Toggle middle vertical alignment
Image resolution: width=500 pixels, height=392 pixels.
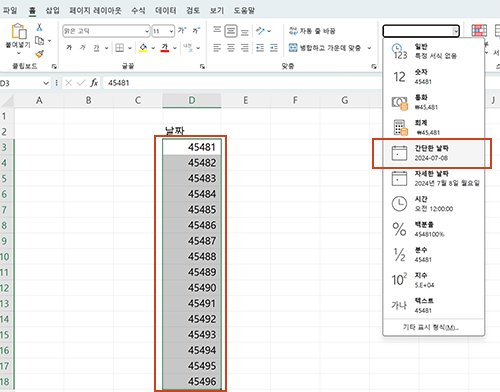coord(231,31)
